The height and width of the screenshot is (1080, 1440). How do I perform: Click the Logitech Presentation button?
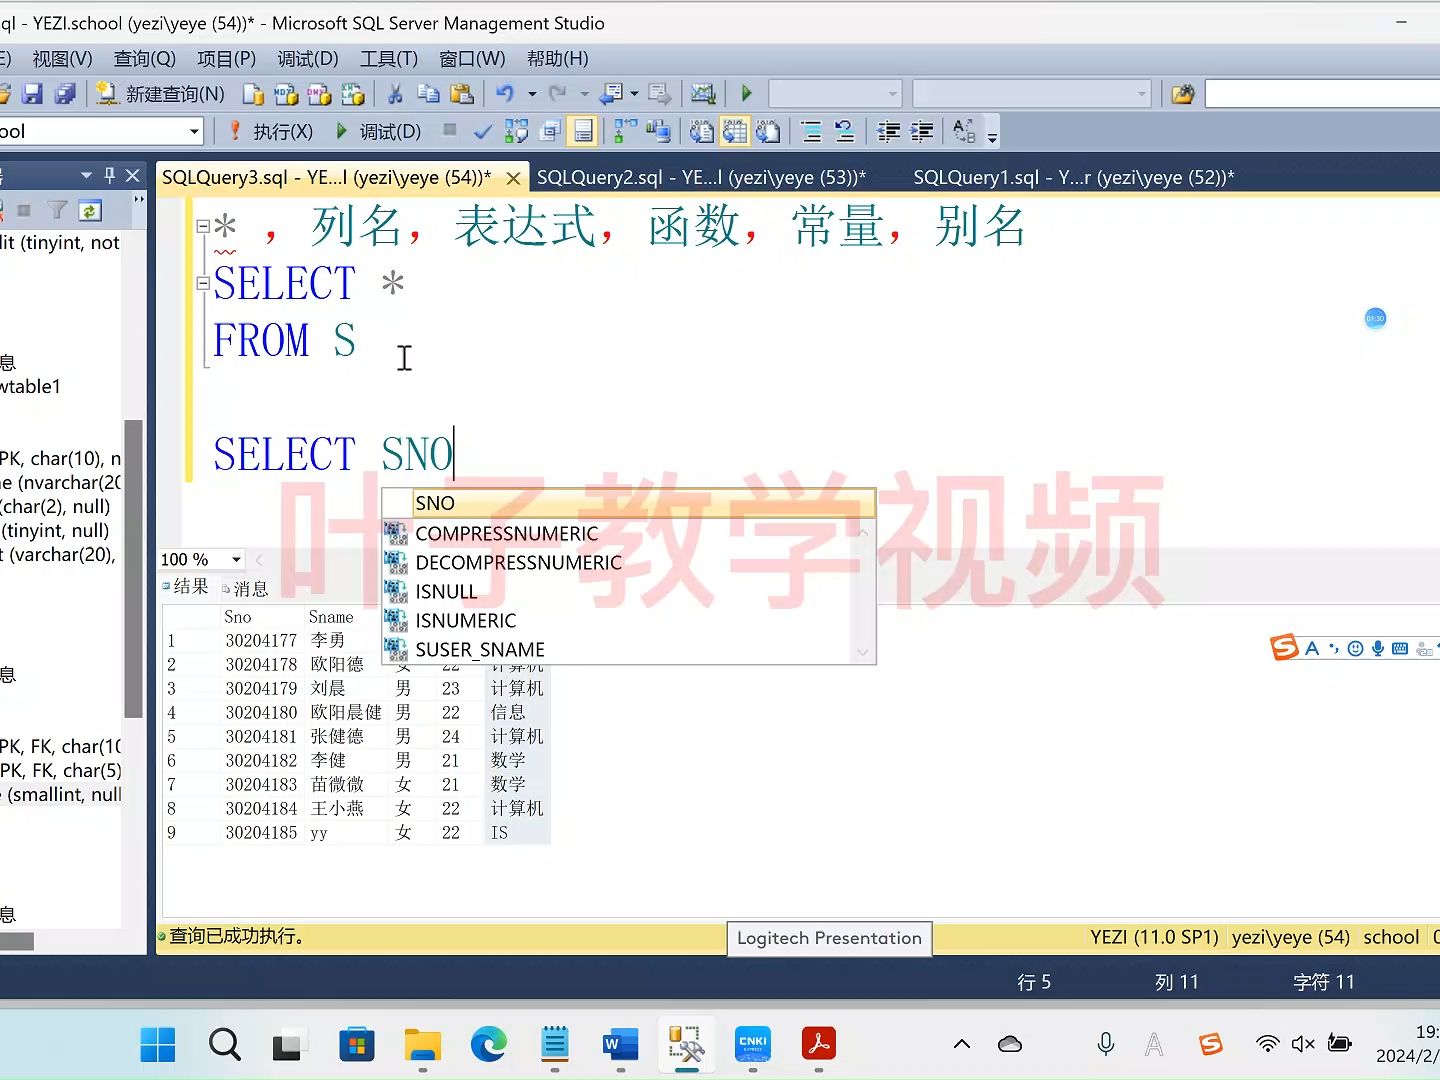[x=828, y=938]
